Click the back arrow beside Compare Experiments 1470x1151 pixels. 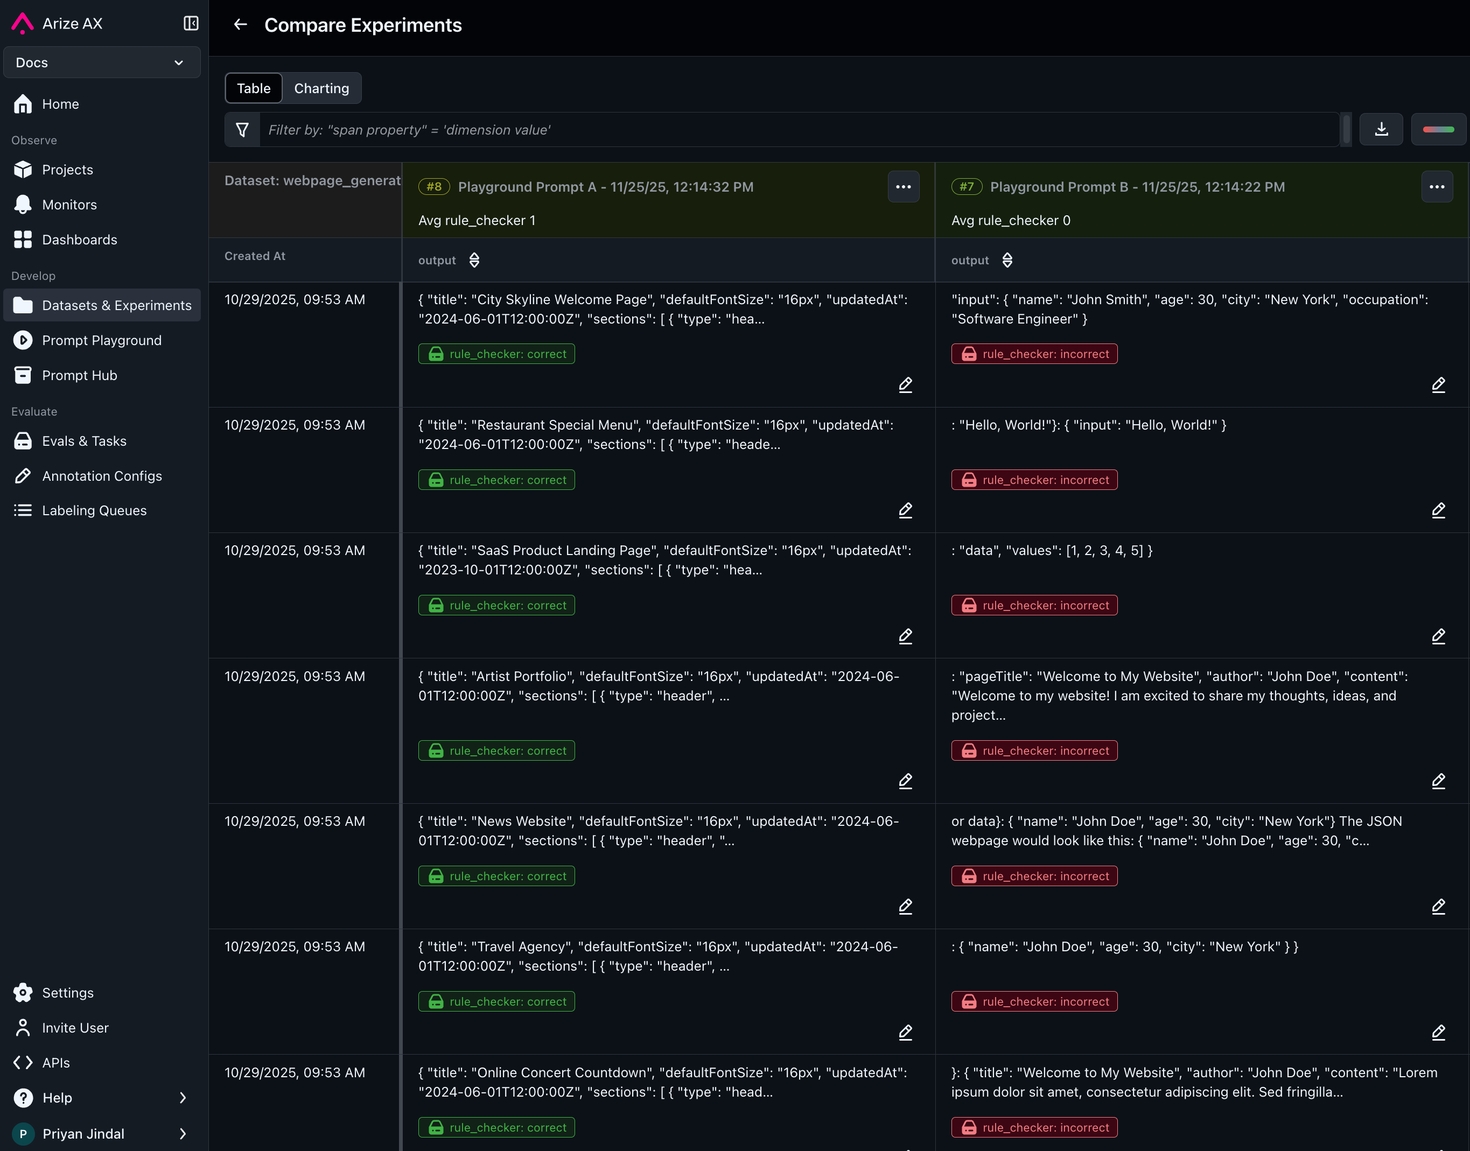coord(240,25)
